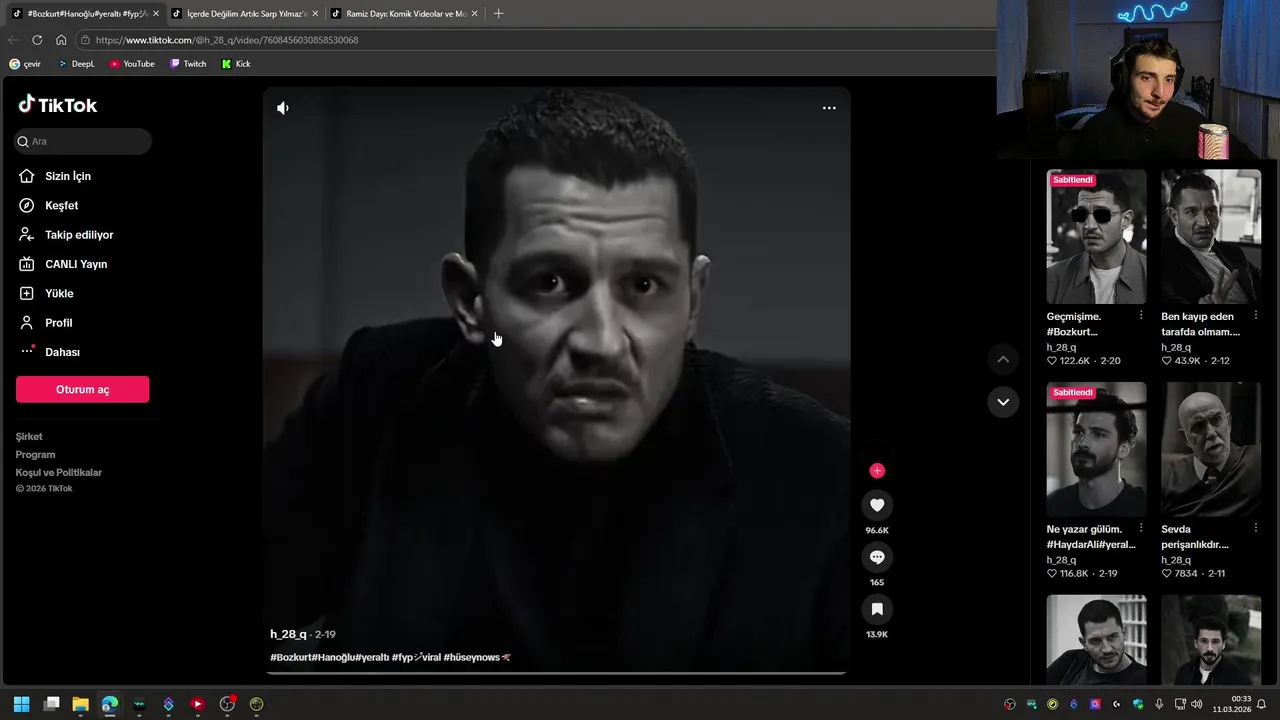Switch to the 'Ramiz Dayı' browser tab
Viewport: 1280px width, 720px height.
404,14
